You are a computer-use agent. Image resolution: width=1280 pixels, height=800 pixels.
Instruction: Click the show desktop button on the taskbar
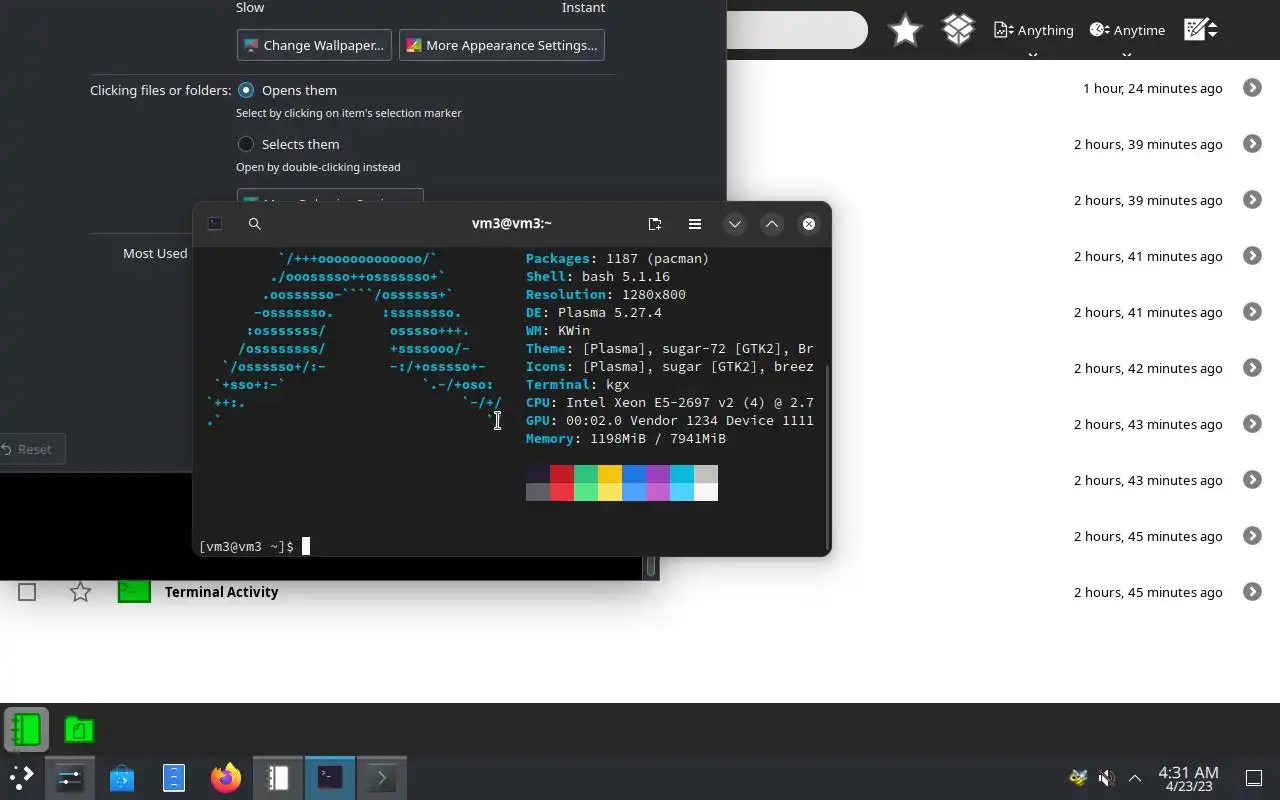click(x=1253, y=777)
